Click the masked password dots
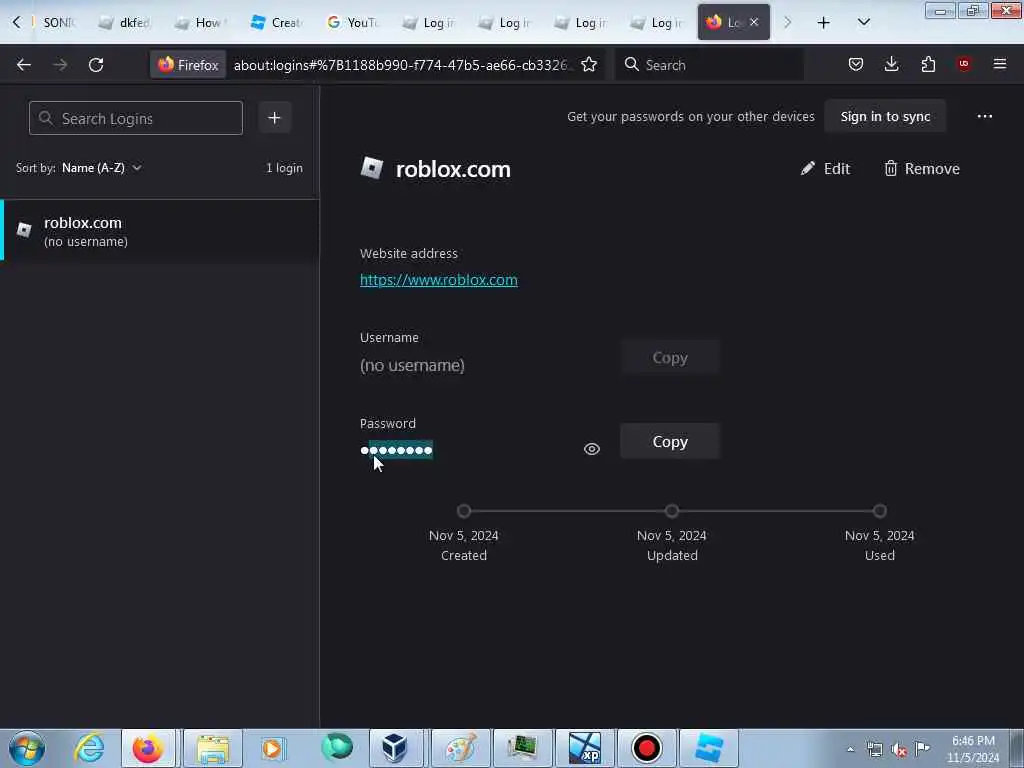1024x768 pixels. pos(396,450)
